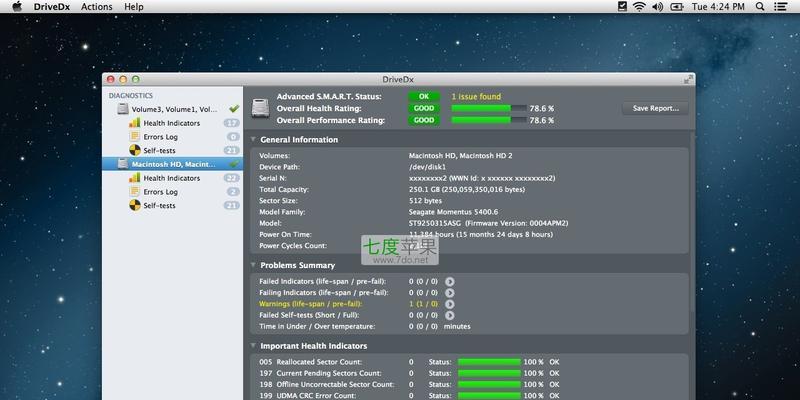Click the device path value /dev/disk1

428,167
